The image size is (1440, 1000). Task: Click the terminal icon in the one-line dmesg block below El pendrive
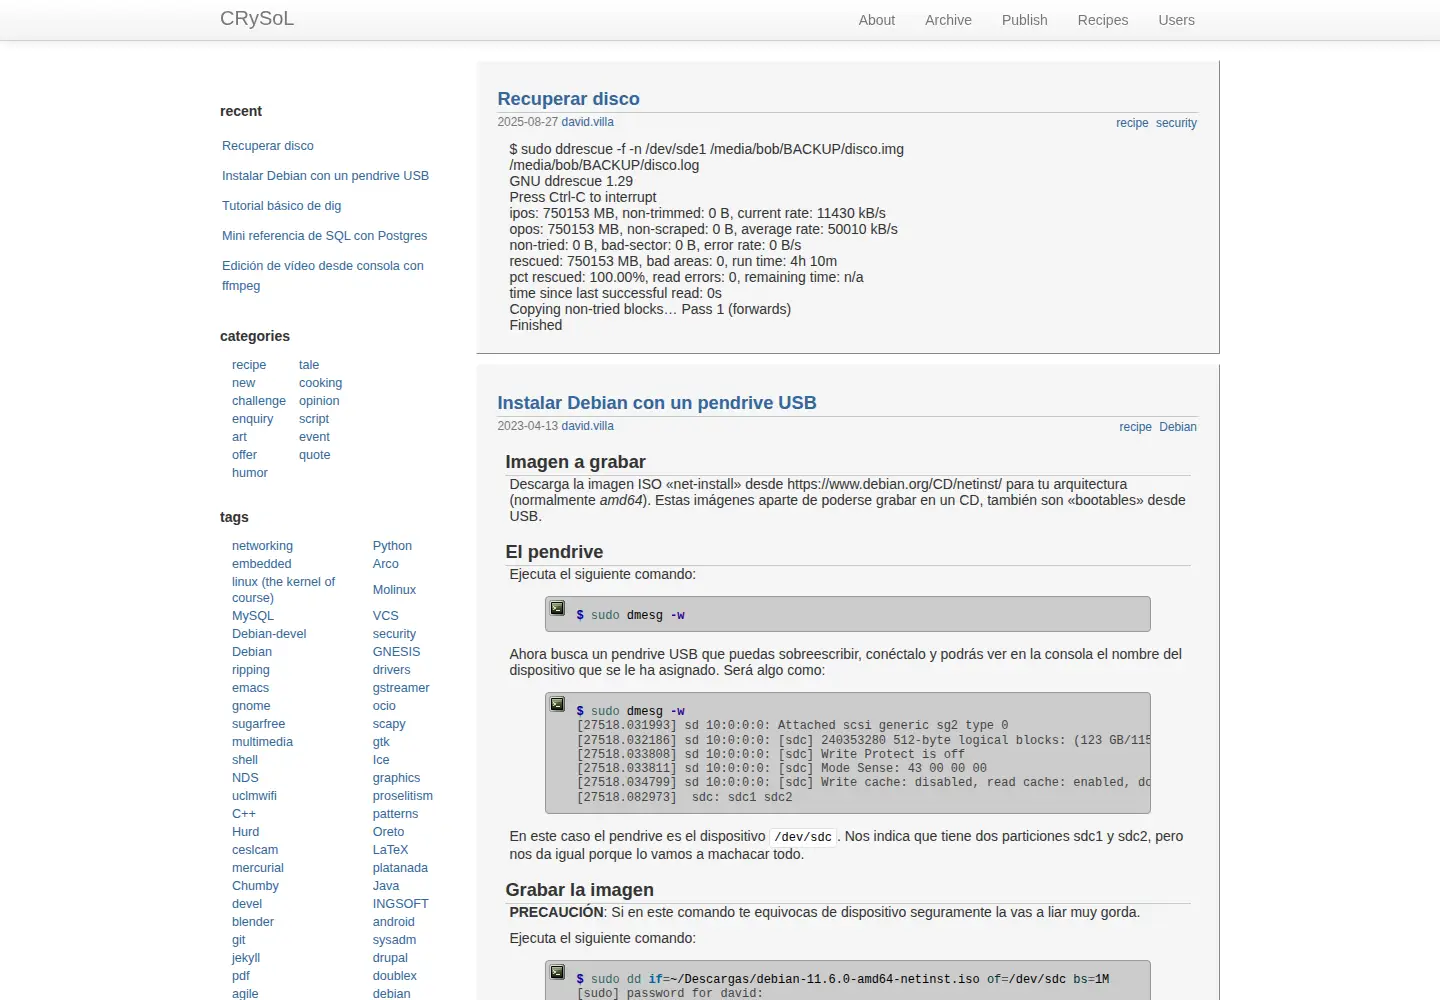pos(558,608)
